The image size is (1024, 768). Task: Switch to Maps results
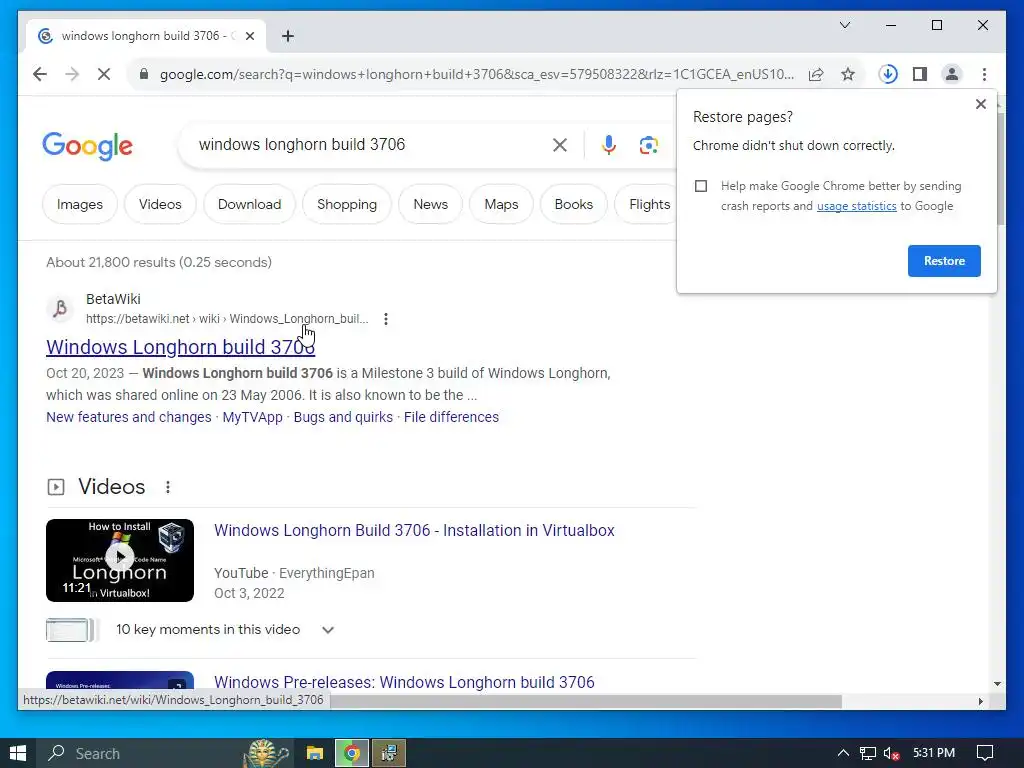(x=501, y=204)
